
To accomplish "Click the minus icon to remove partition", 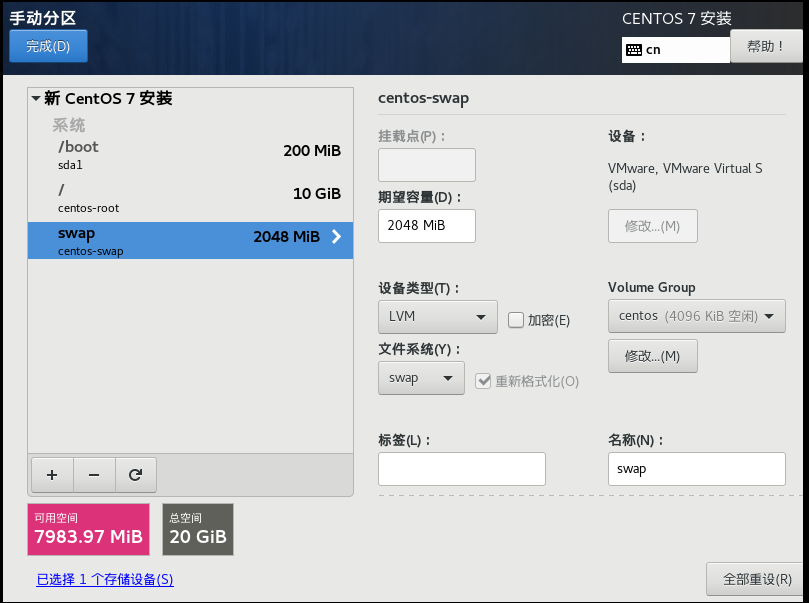I will coord(94,475).
